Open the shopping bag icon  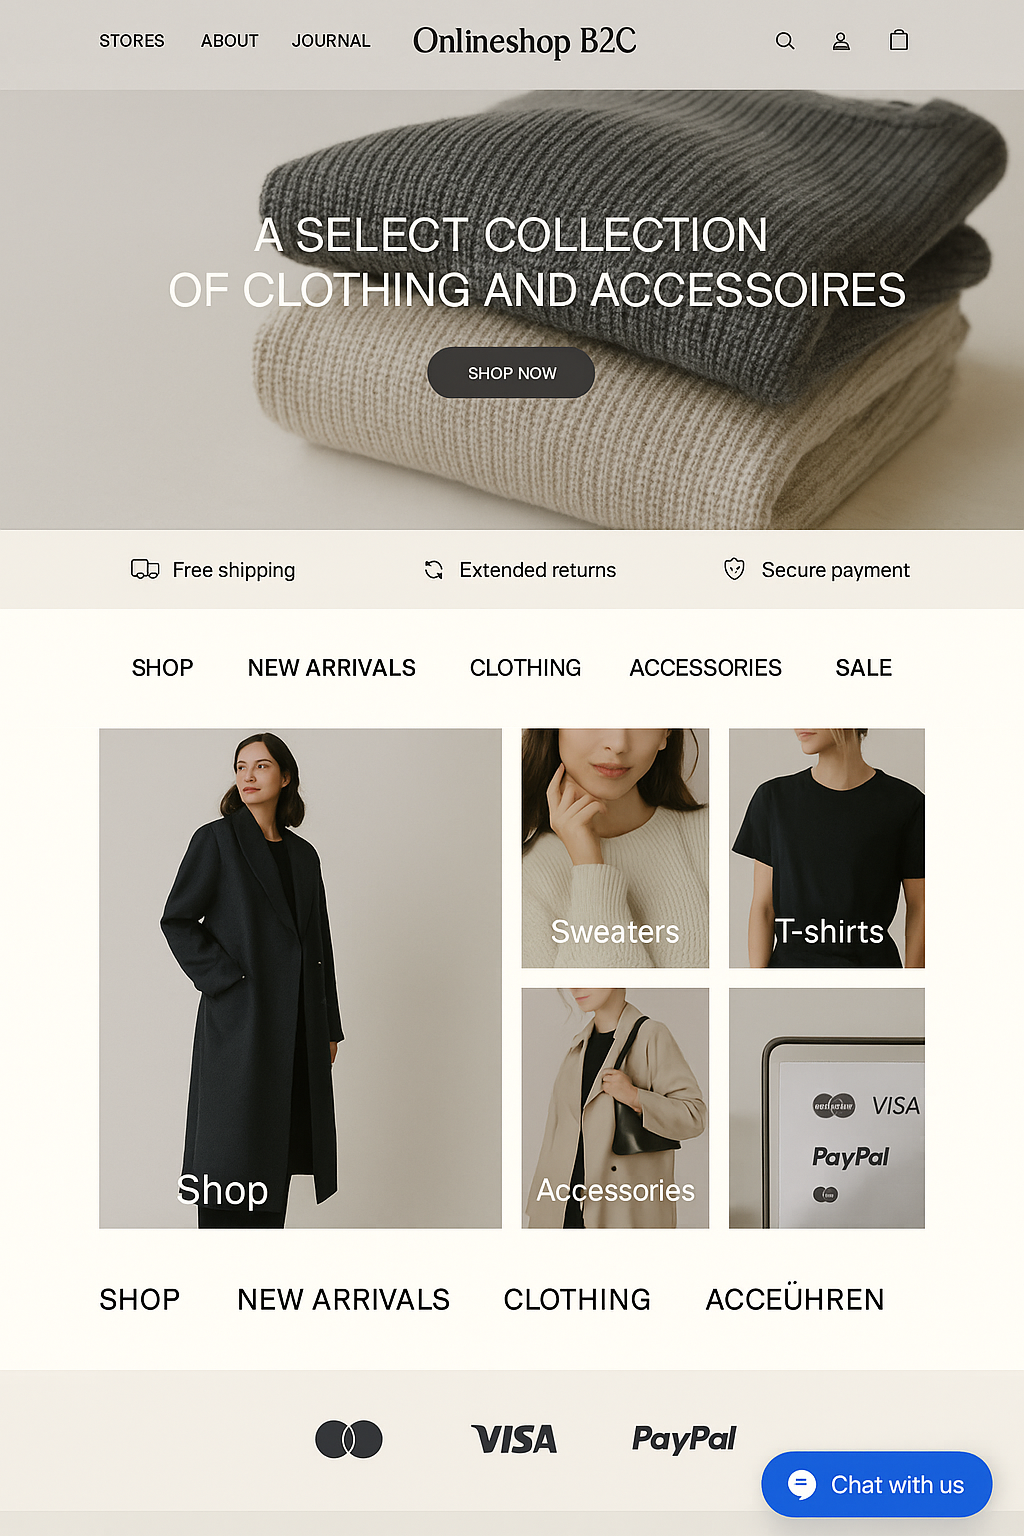[x=899, y=40]
